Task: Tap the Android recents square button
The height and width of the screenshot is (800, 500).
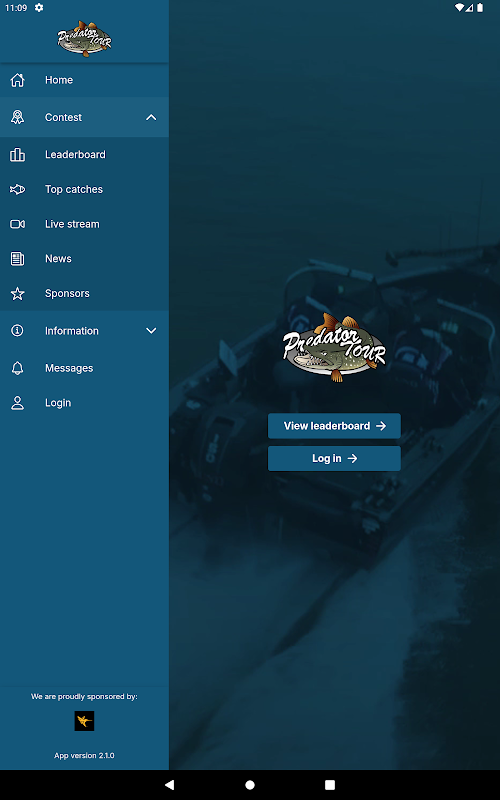Action: pos(330,785)
